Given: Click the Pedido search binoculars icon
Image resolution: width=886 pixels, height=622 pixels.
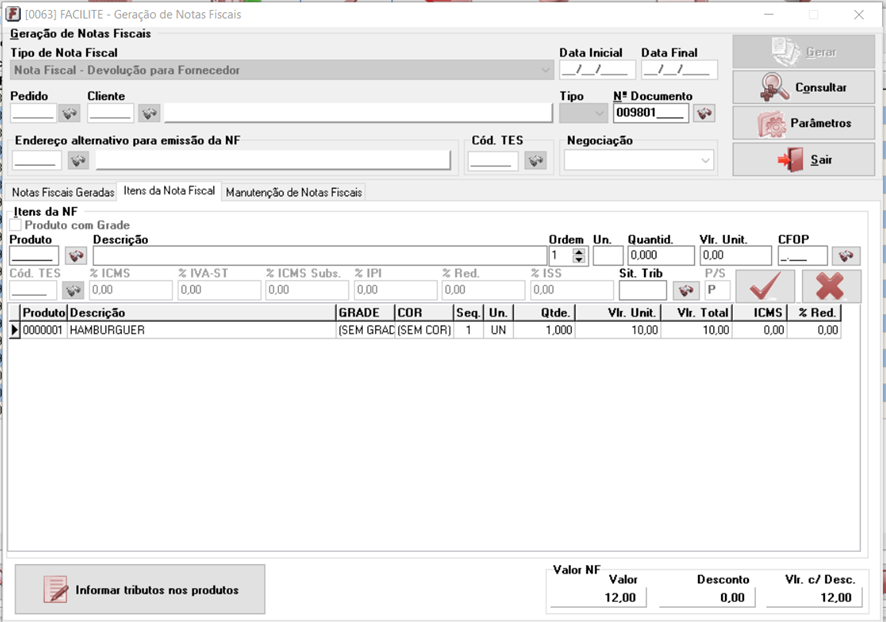Looking at the screenshot, I should click(70, 114).
